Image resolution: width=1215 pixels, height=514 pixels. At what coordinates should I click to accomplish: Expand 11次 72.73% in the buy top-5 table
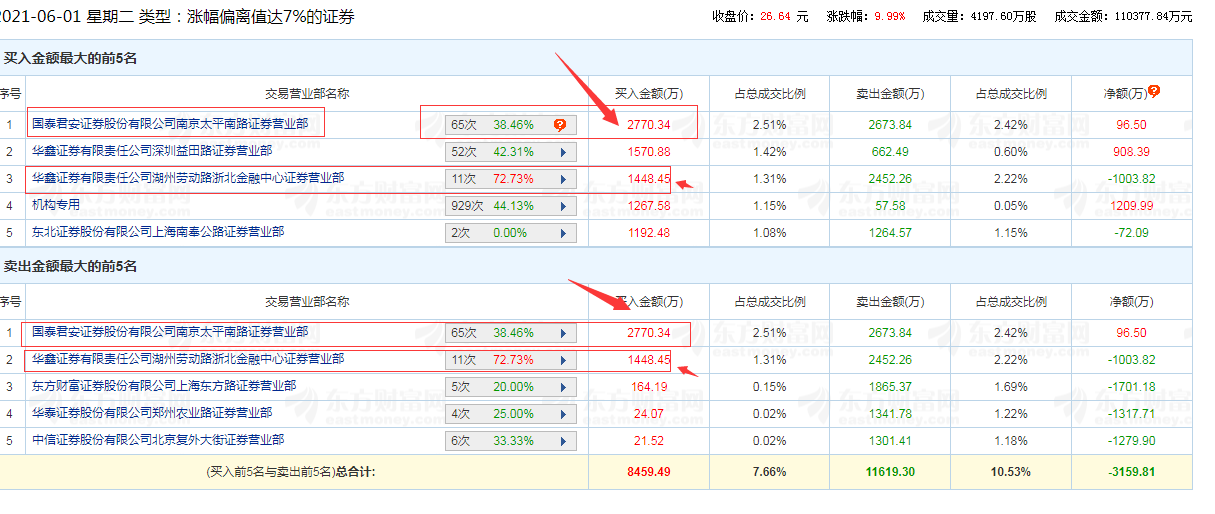[x=563, y=179]
